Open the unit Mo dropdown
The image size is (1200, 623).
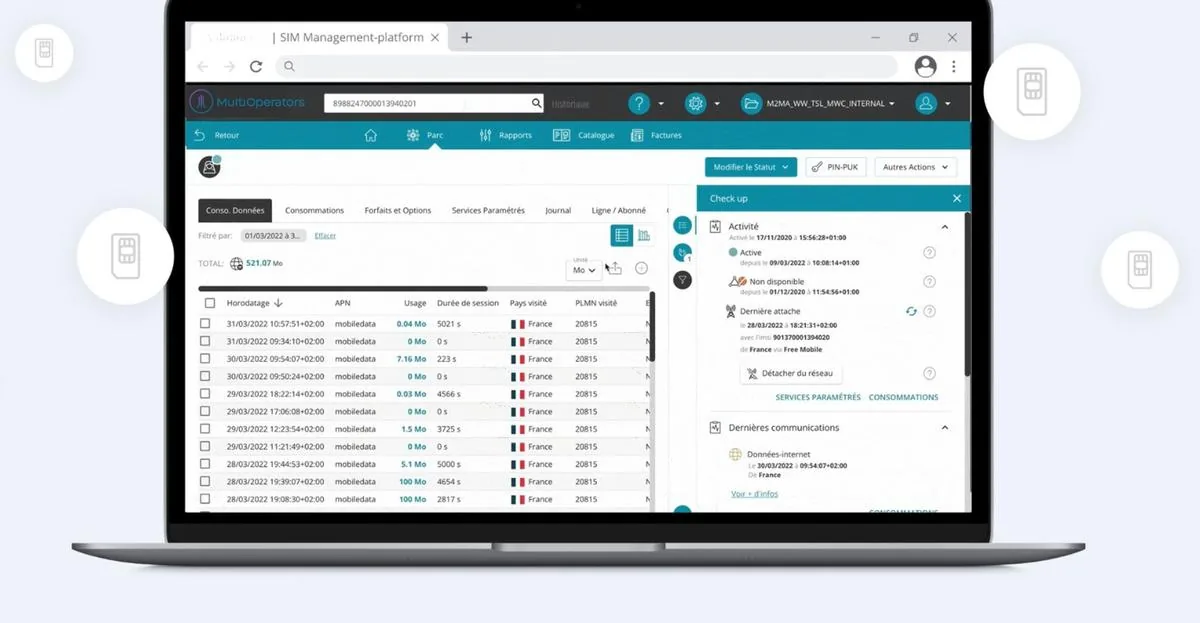584,270
